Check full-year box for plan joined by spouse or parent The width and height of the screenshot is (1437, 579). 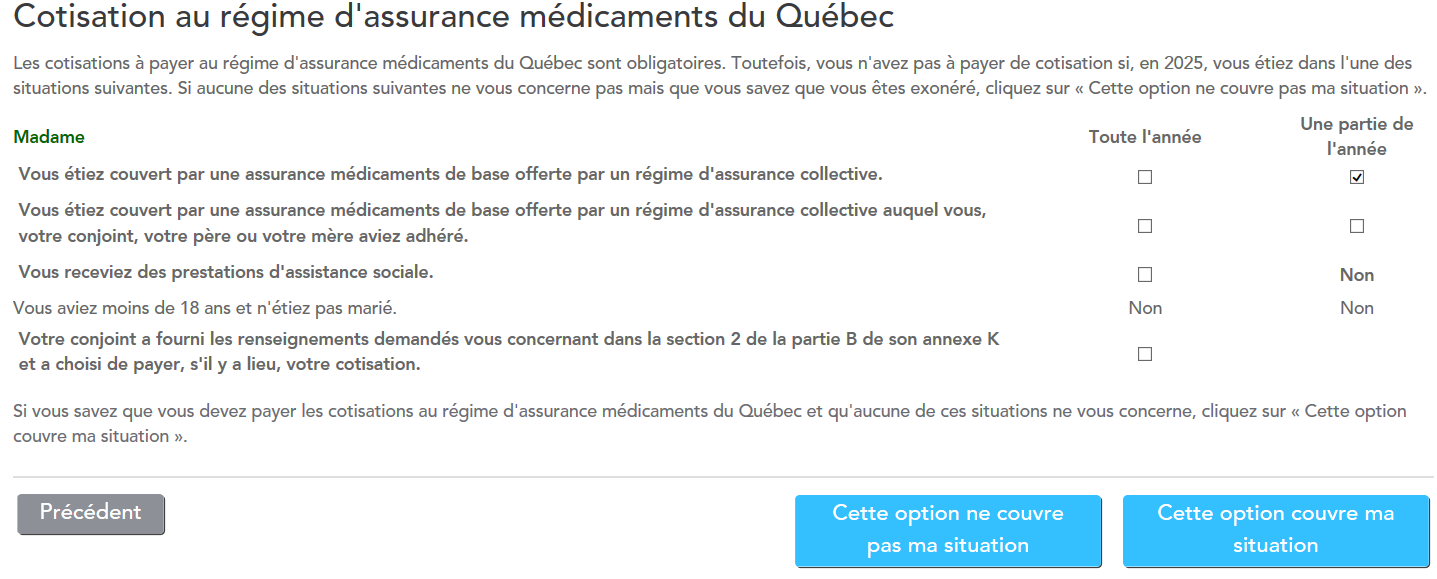(x=1145, y=226)
